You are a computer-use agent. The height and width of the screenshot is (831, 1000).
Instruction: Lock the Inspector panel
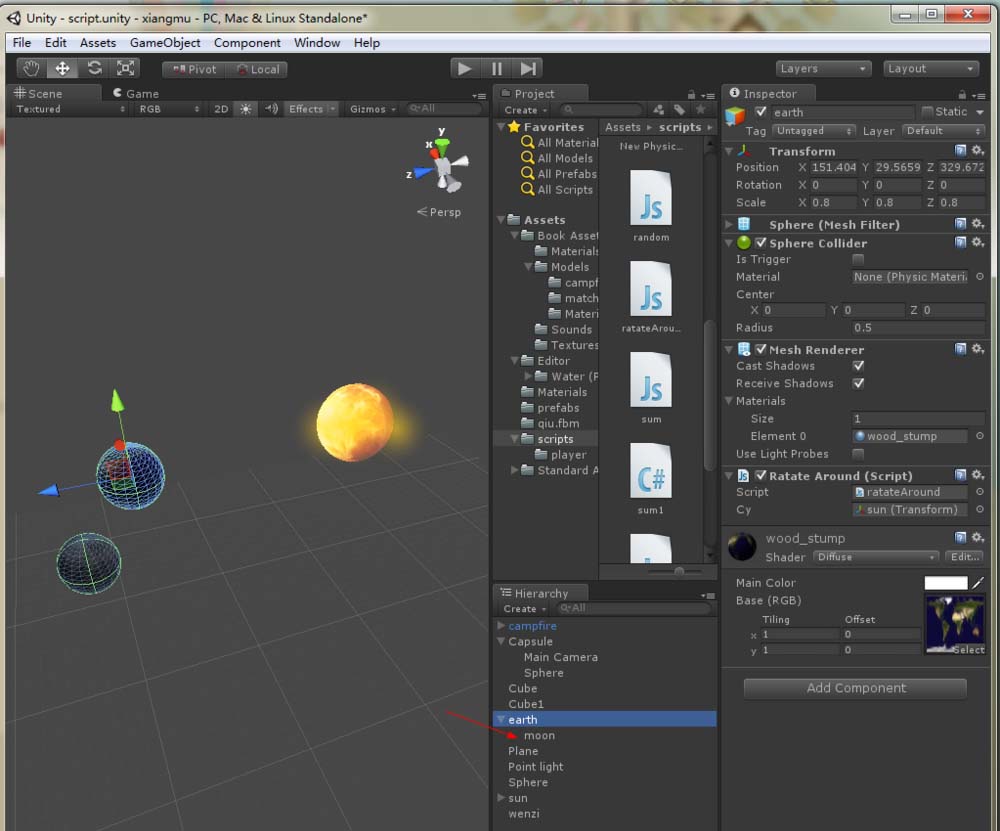coord(962,95)
